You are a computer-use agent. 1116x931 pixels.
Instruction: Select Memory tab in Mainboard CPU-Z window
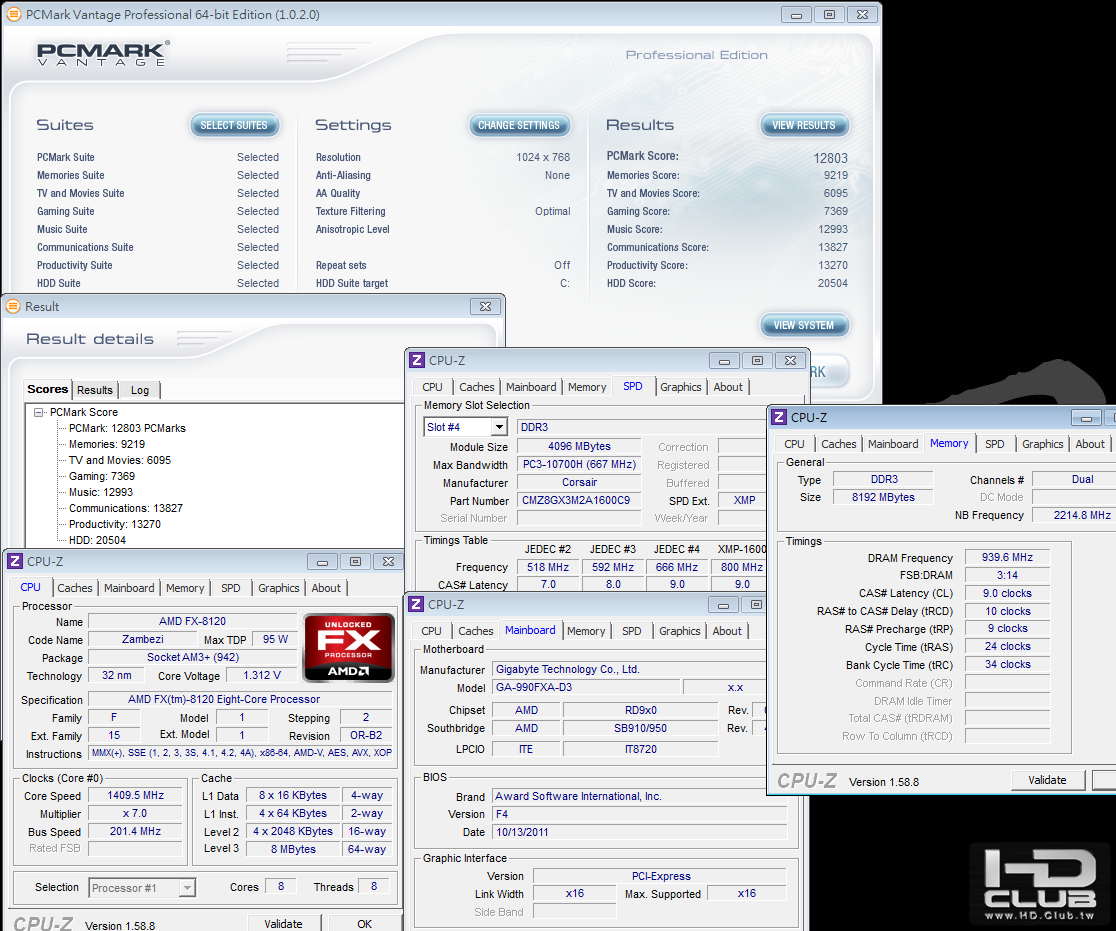pyautogui.click(x=586, y=631)
